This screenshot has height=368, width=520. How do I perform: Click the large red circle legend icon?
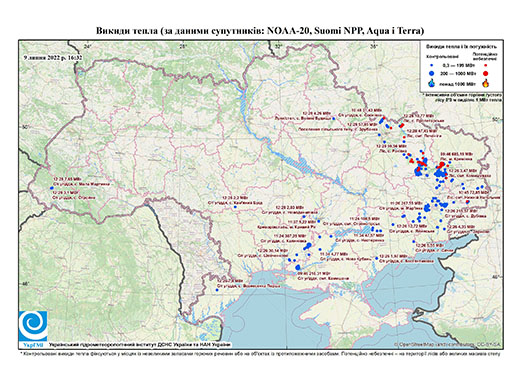(x=486, y=73)
